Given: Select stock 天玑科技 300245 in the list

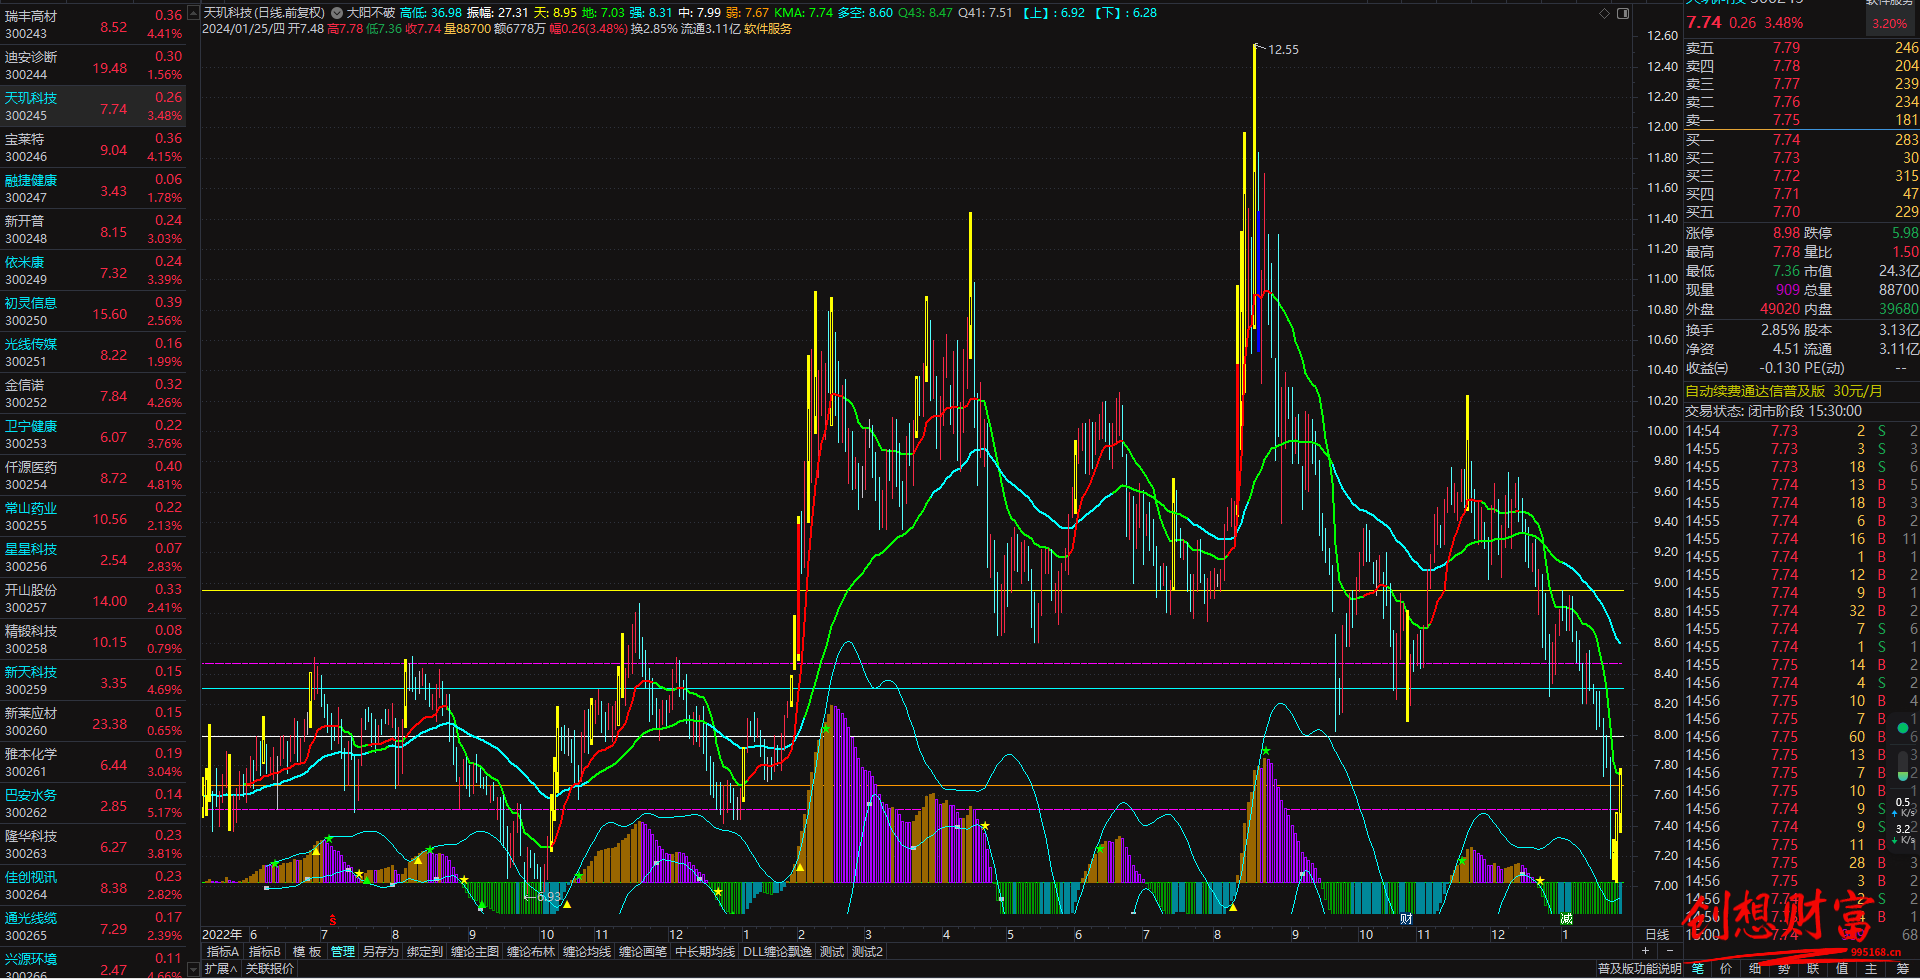Looking at the screenshot, I should click(93, 107).
